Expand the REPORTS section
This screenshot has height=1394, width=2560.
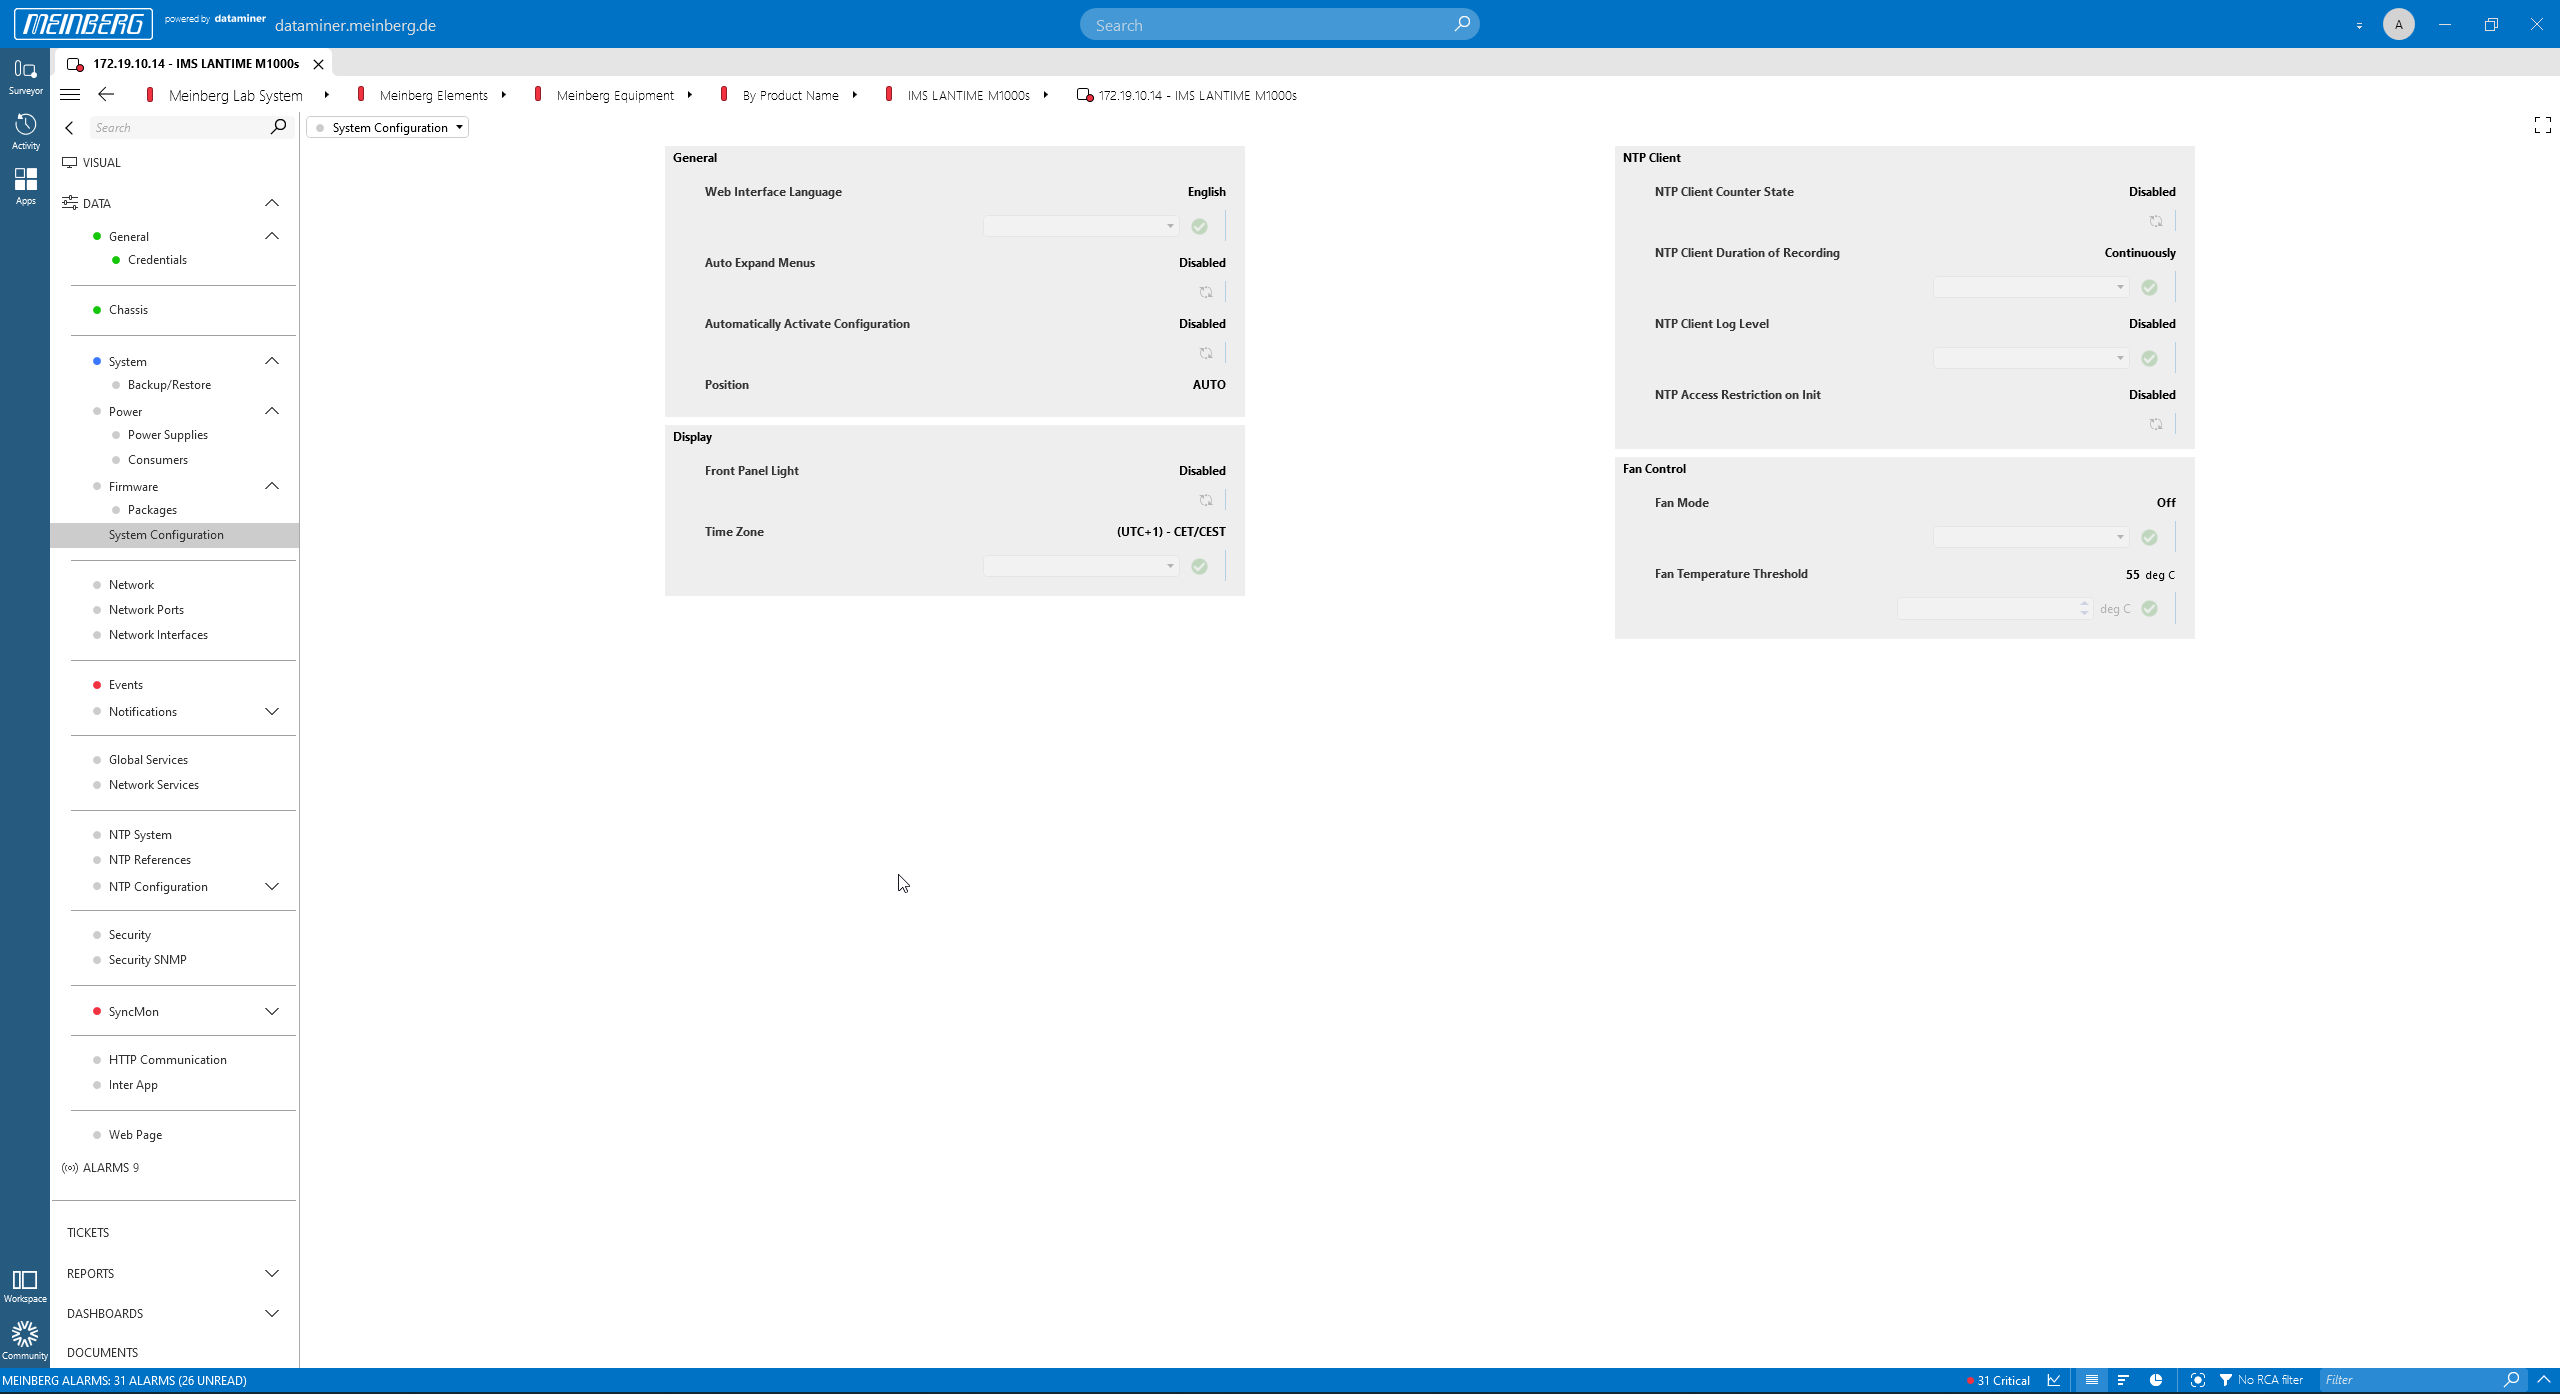[x=272, y=1274]
